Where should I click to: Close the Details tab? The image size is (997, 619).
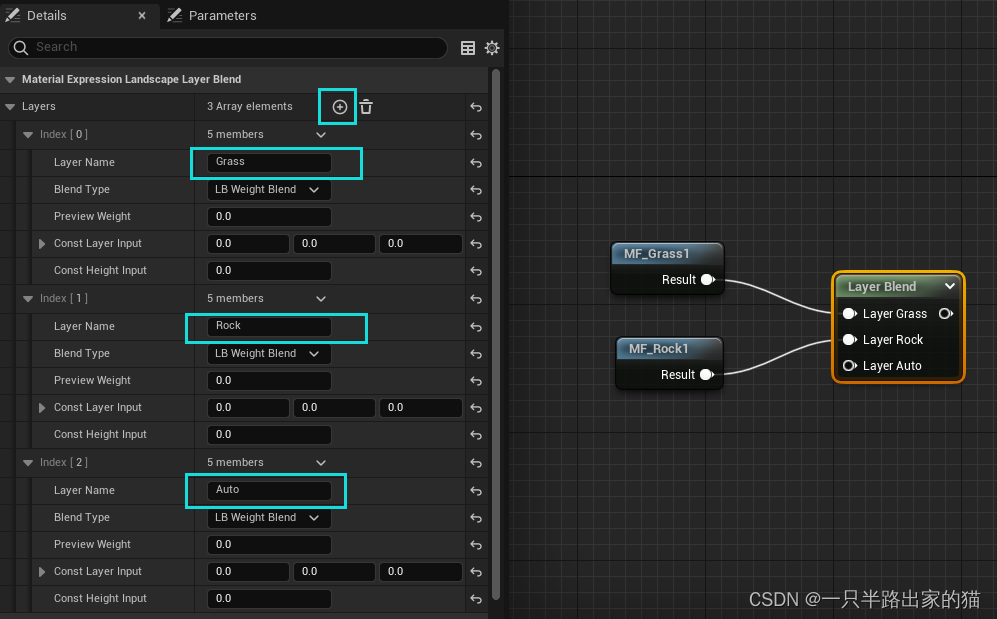(x=142, y=15)
